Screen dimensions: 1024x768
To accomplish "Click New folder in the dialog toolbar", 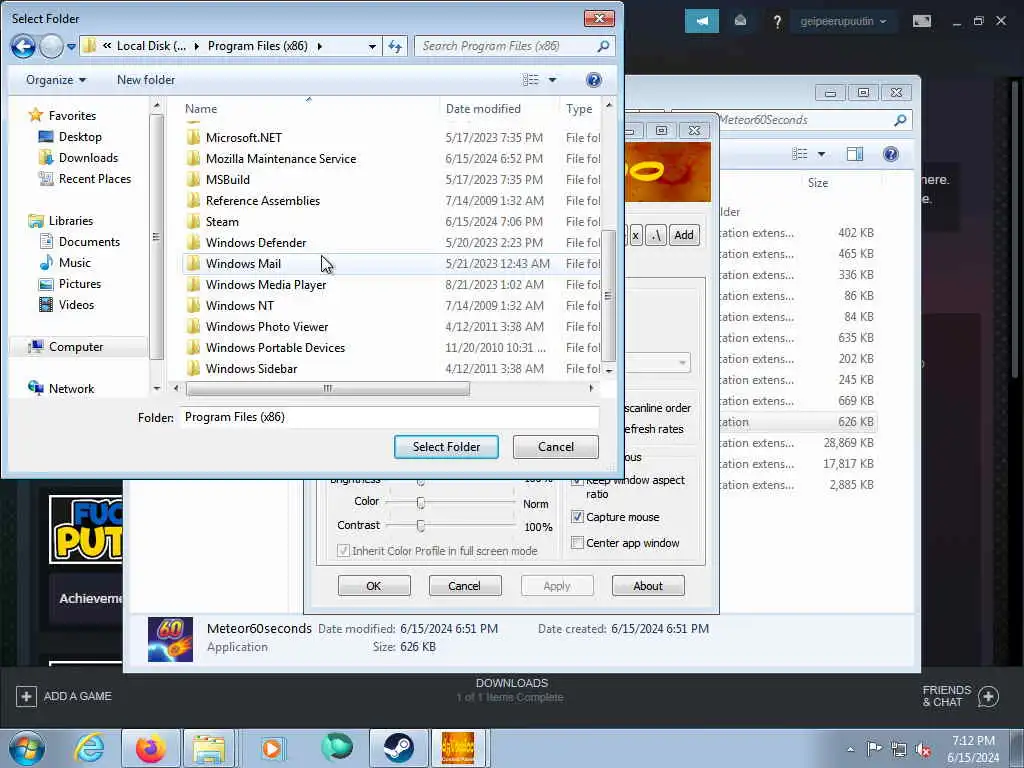I will pos(146,80).
